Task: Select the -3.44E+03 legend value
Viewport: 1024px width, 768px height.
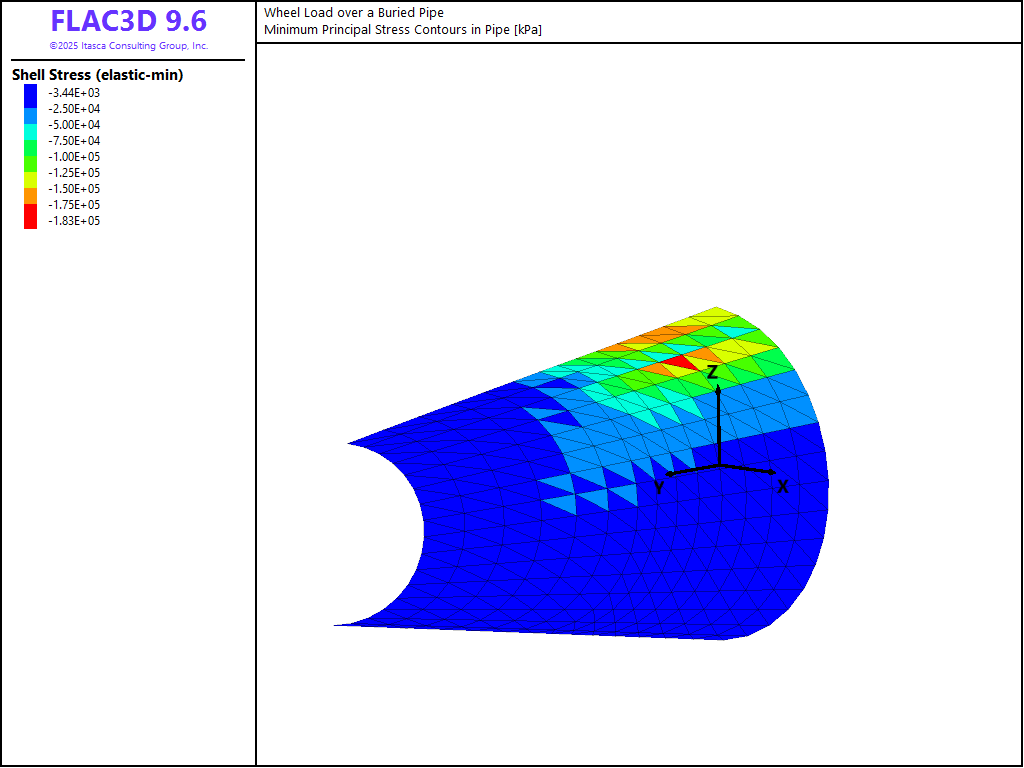Action: [74, 93]
